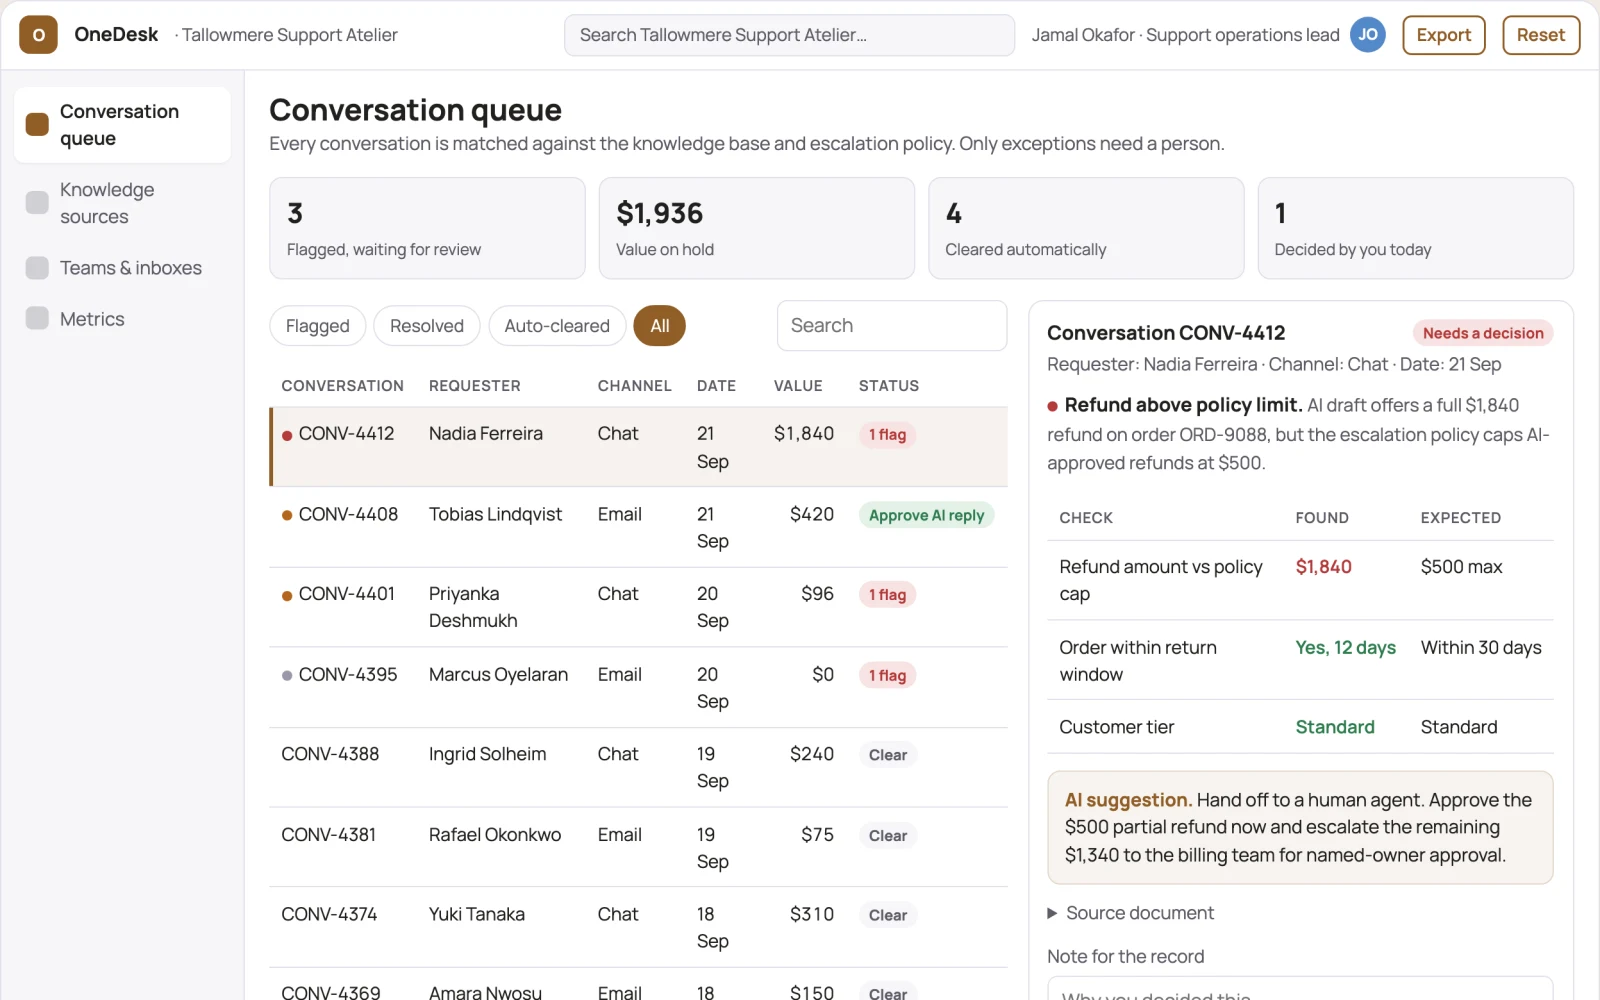Screen dimensions: 1600x1000
Task: Click the Clear badge for Ingrid Solheim
Action: (x=888, y=755)
